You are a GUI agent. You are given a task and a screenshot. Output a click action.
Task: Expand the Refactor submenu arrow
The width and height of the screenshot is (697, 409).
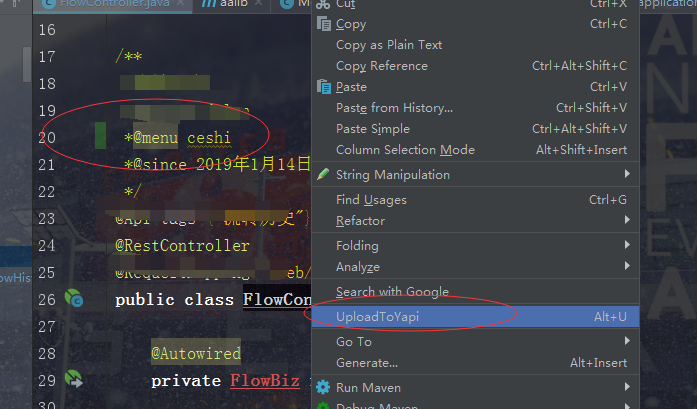coord(627,220)
